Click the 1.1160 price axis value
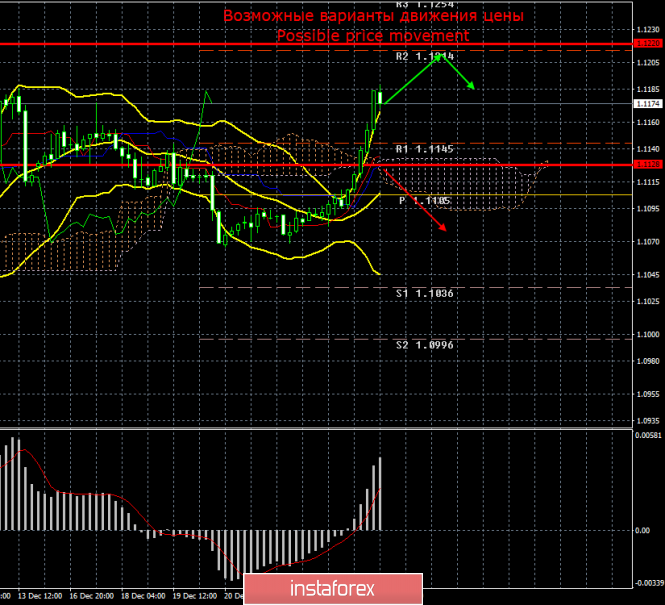Image resolution: width=665 pixels, height=605 pixels. [x=648, y=123]
